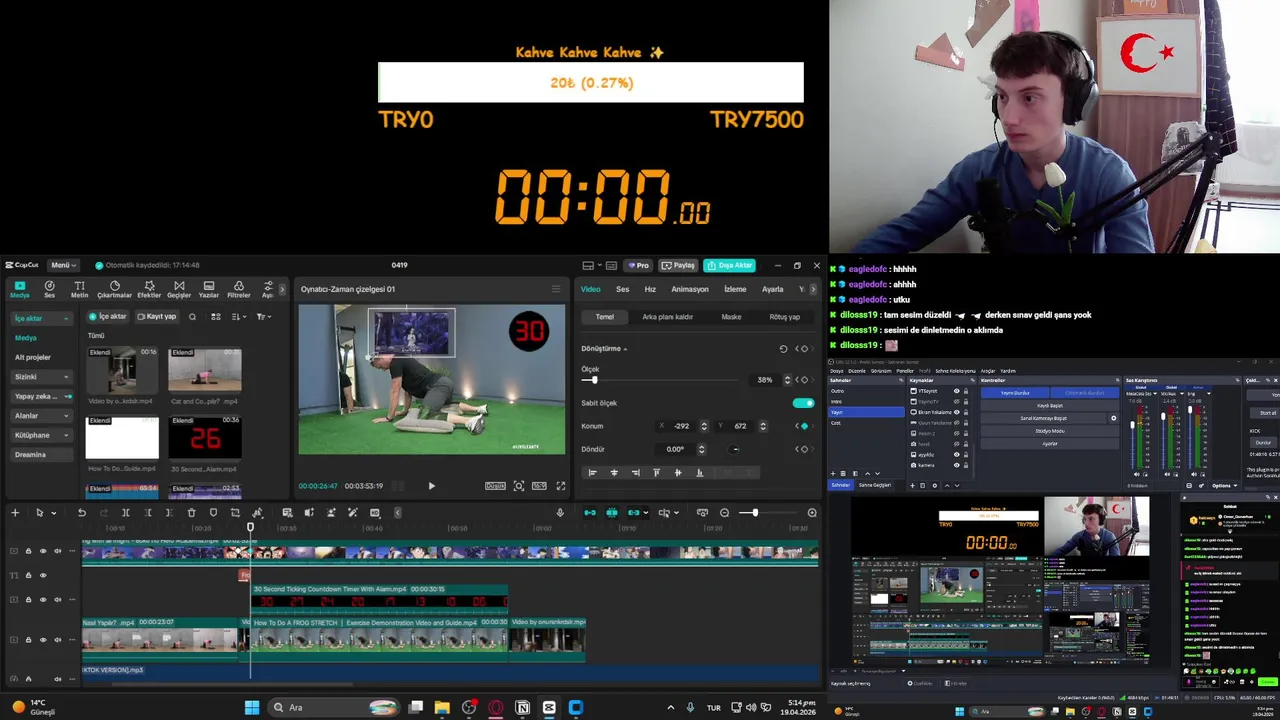This screenshot has height=720, width=1280.
Task: Switch media panel to grid view icon
Action: click(x=215, y=317)
